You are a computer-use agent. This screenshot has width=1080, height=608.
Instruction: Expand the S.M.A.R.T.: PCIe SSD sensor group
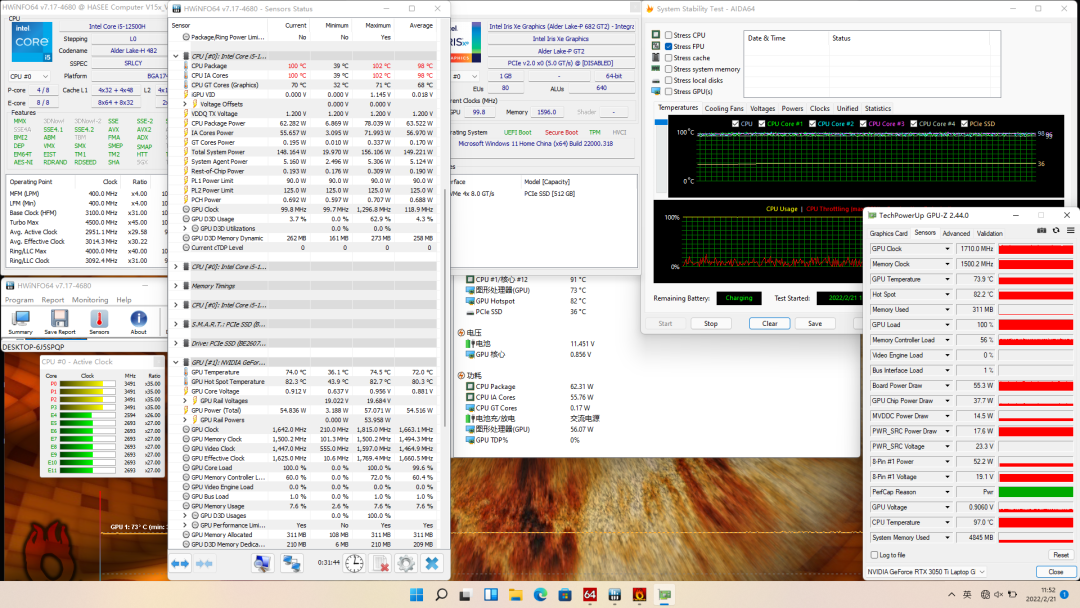click(x=176, y=324)
